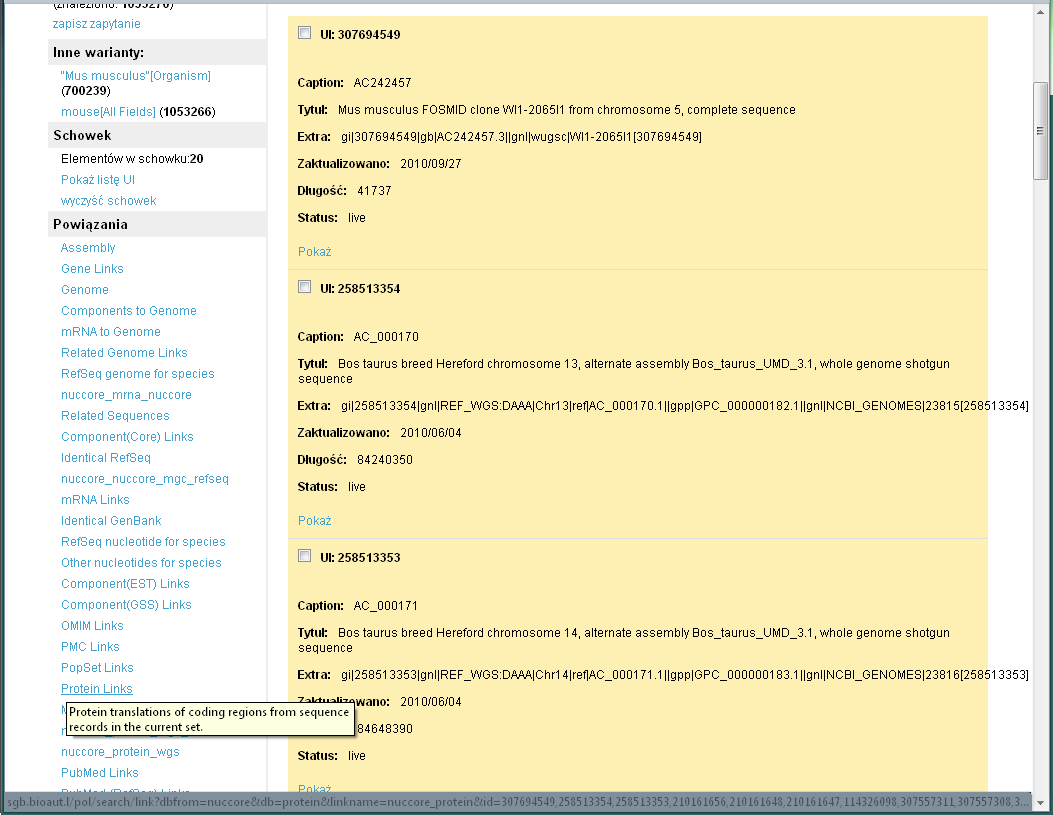
Task: Open the nuccore_mrna_nuccore link
Action: (x=126, y=395)
